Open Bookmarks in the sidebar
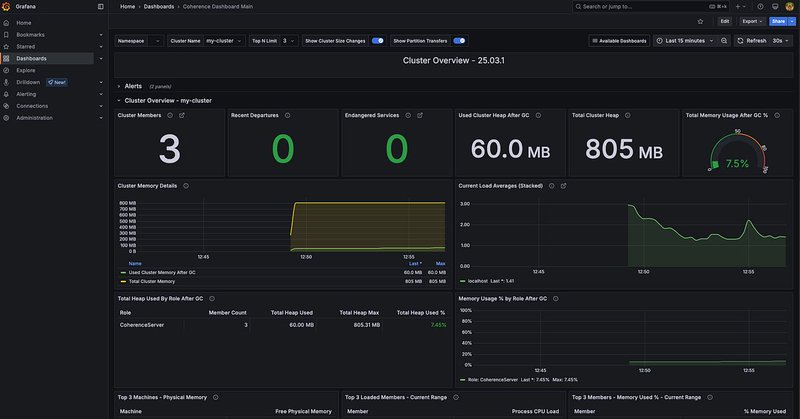The image size is (800, 419). 30,35
